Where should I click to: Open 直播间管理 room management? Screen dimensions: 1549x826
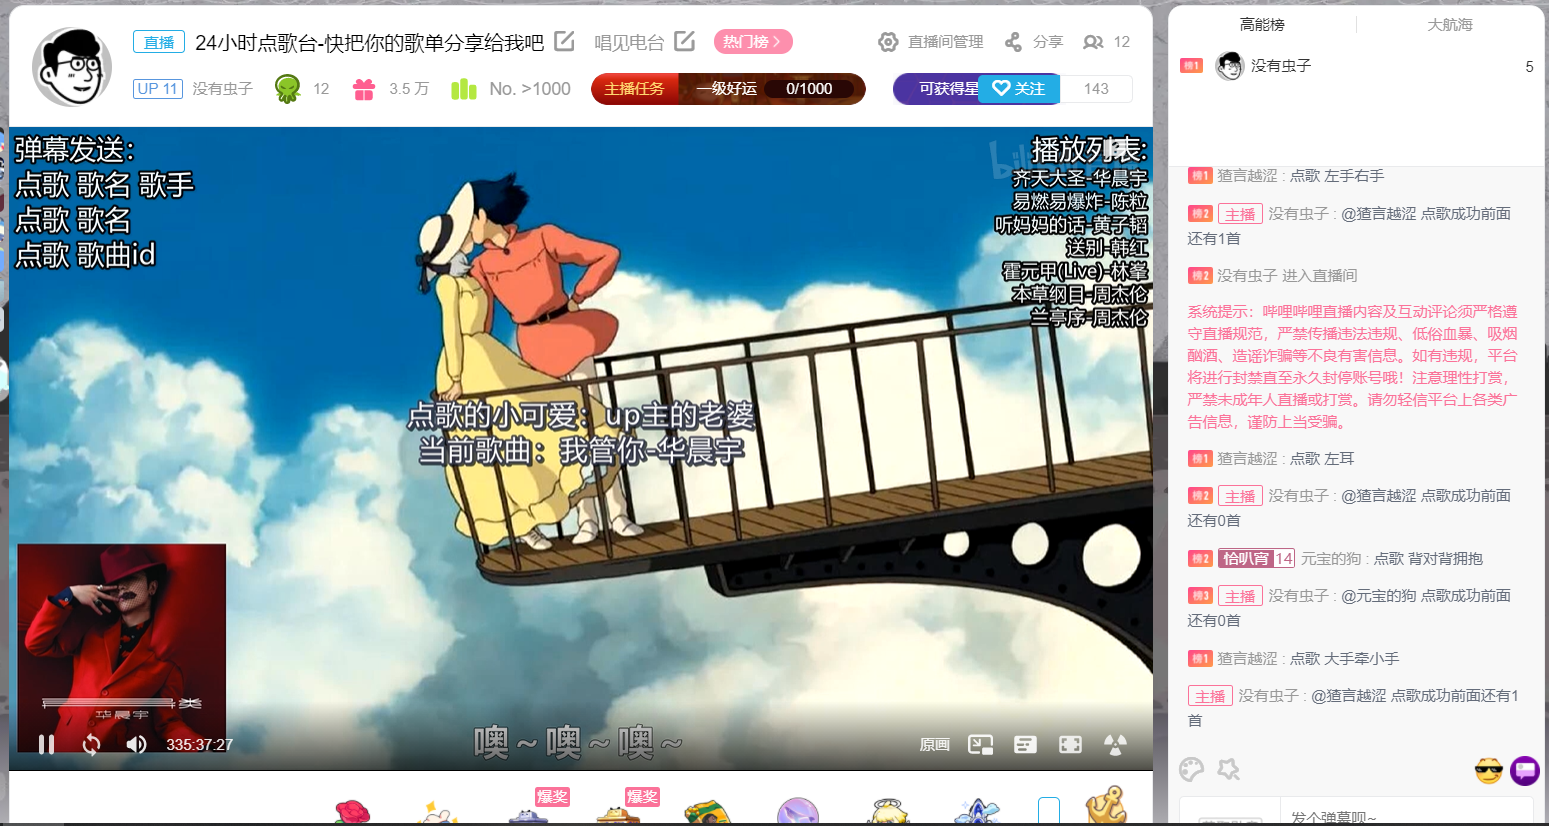(x=945, y=42)
